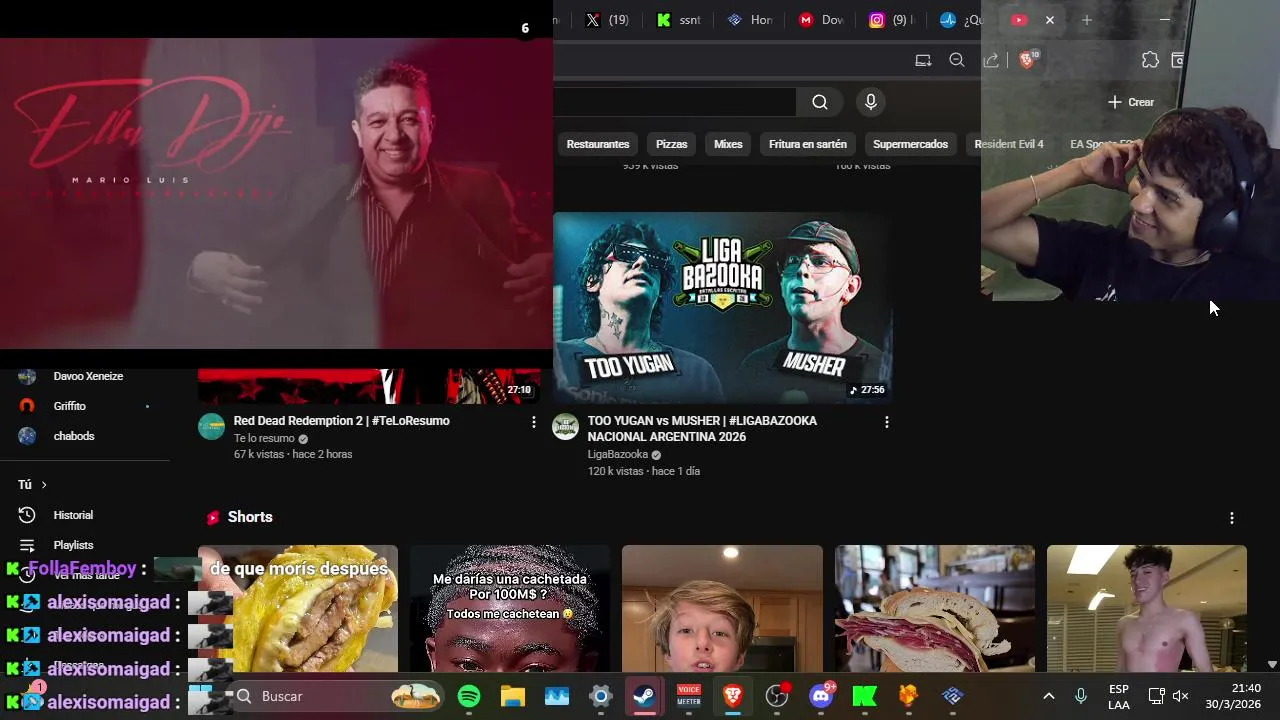Toggle the system tray microphone icon
The width and height of the screenshot is (1280, 720).
pyautogui.click(x=1081, y=696)
